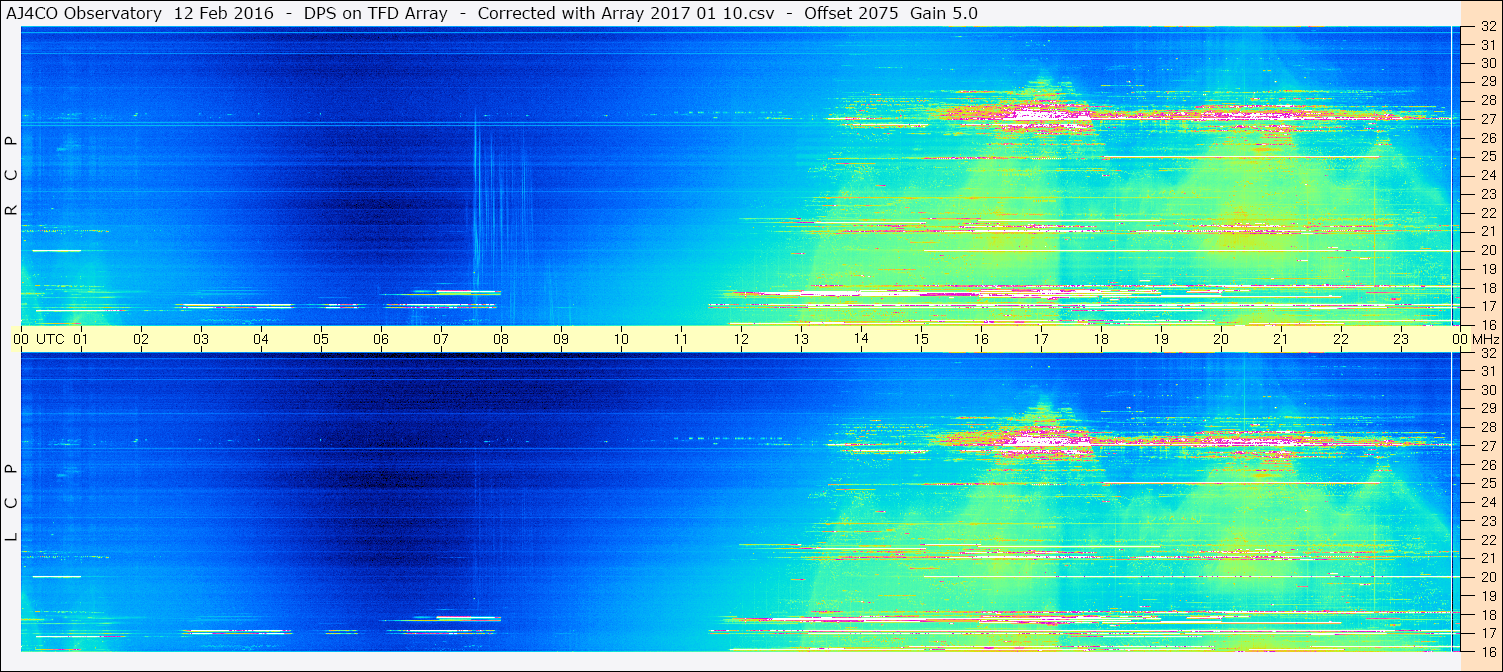The width and height of the screenshot is (1503, 672).
Task: Click the 16 MHz tick on RCP frequency scale
Action: click(x=1487, y=325)
